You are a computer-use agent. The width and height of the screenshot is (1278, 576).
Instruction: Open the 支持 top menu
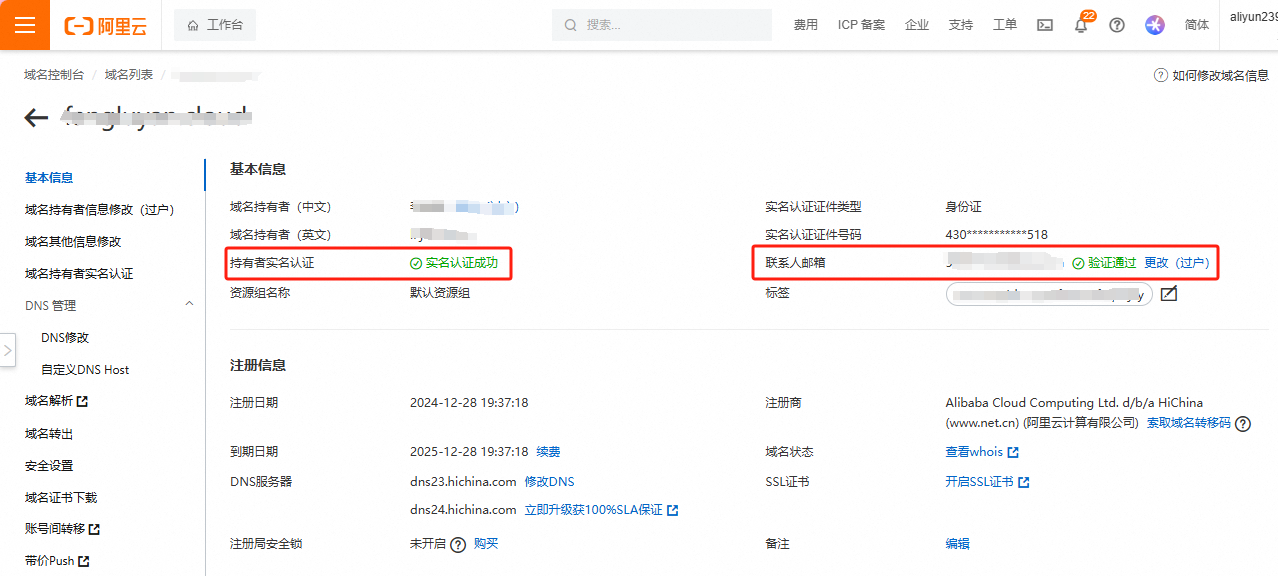pyautogui.click(x=960, y=25)
